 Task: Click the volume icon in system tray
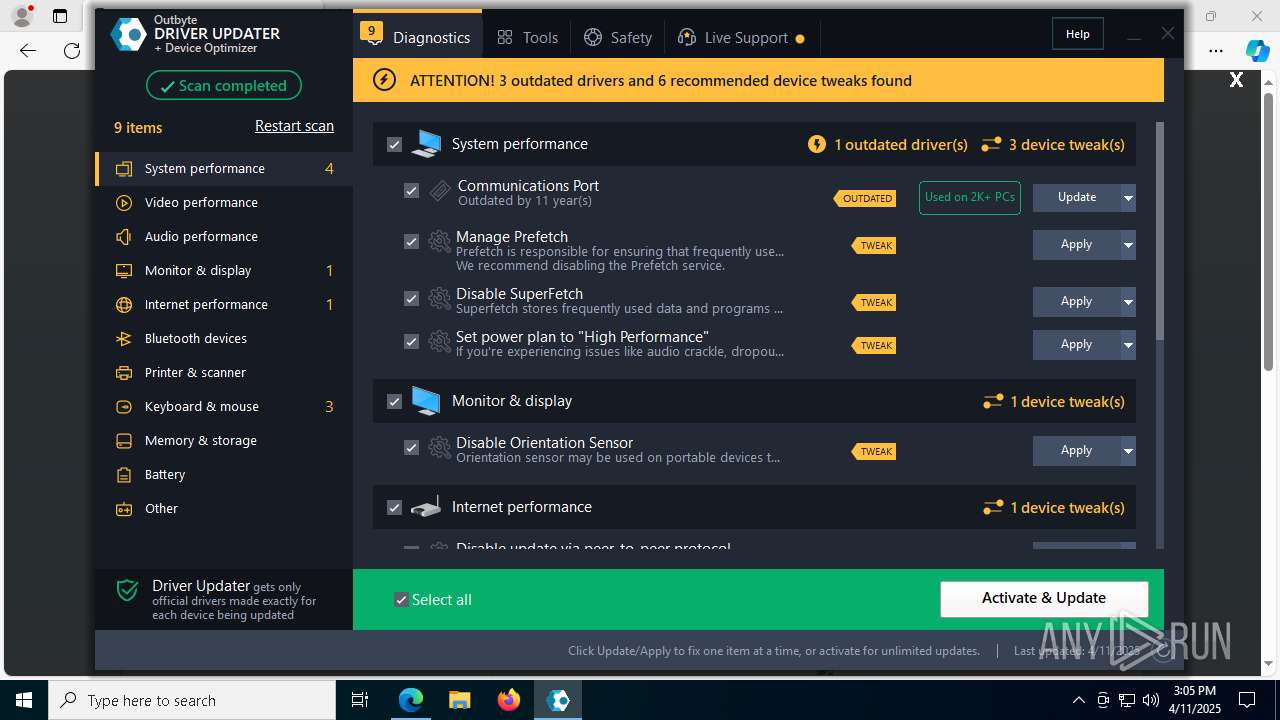coord(1150,700)
